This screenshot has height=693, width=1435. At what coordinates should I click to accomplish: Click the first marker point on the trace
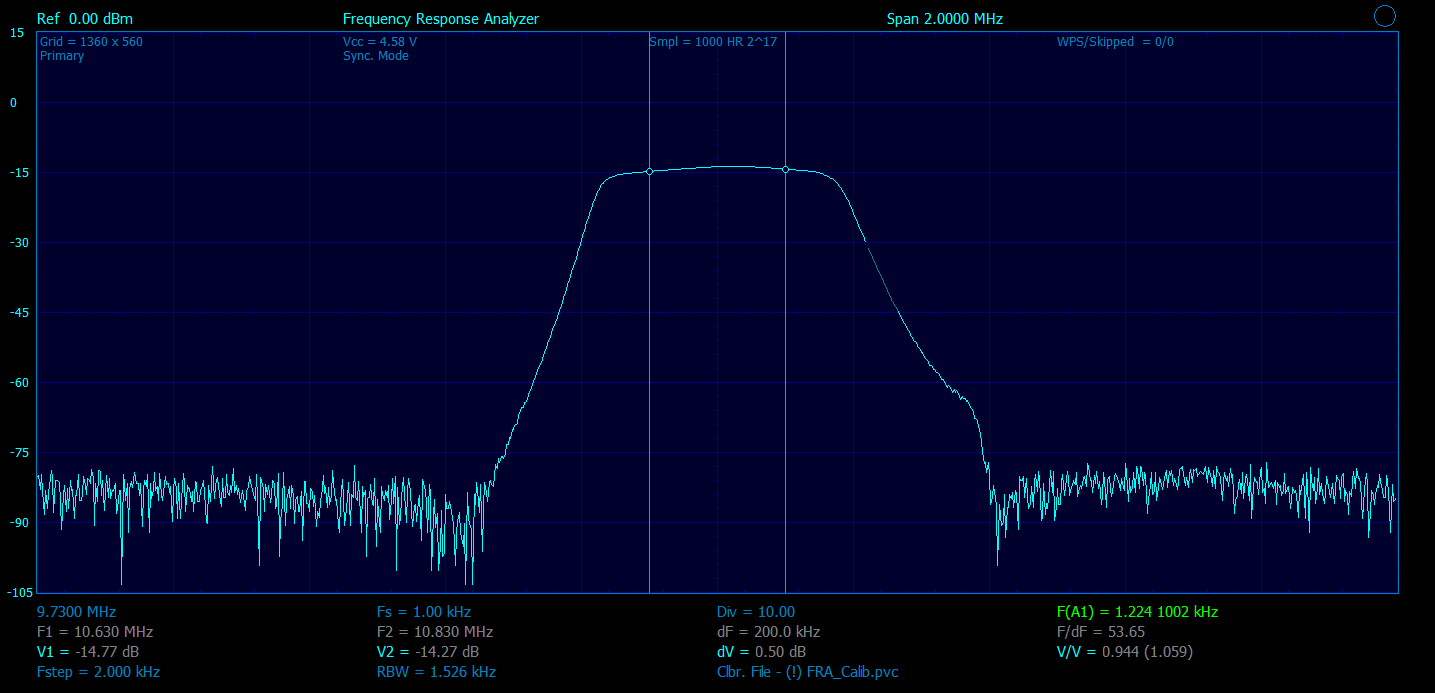click(x=649, y=171)
